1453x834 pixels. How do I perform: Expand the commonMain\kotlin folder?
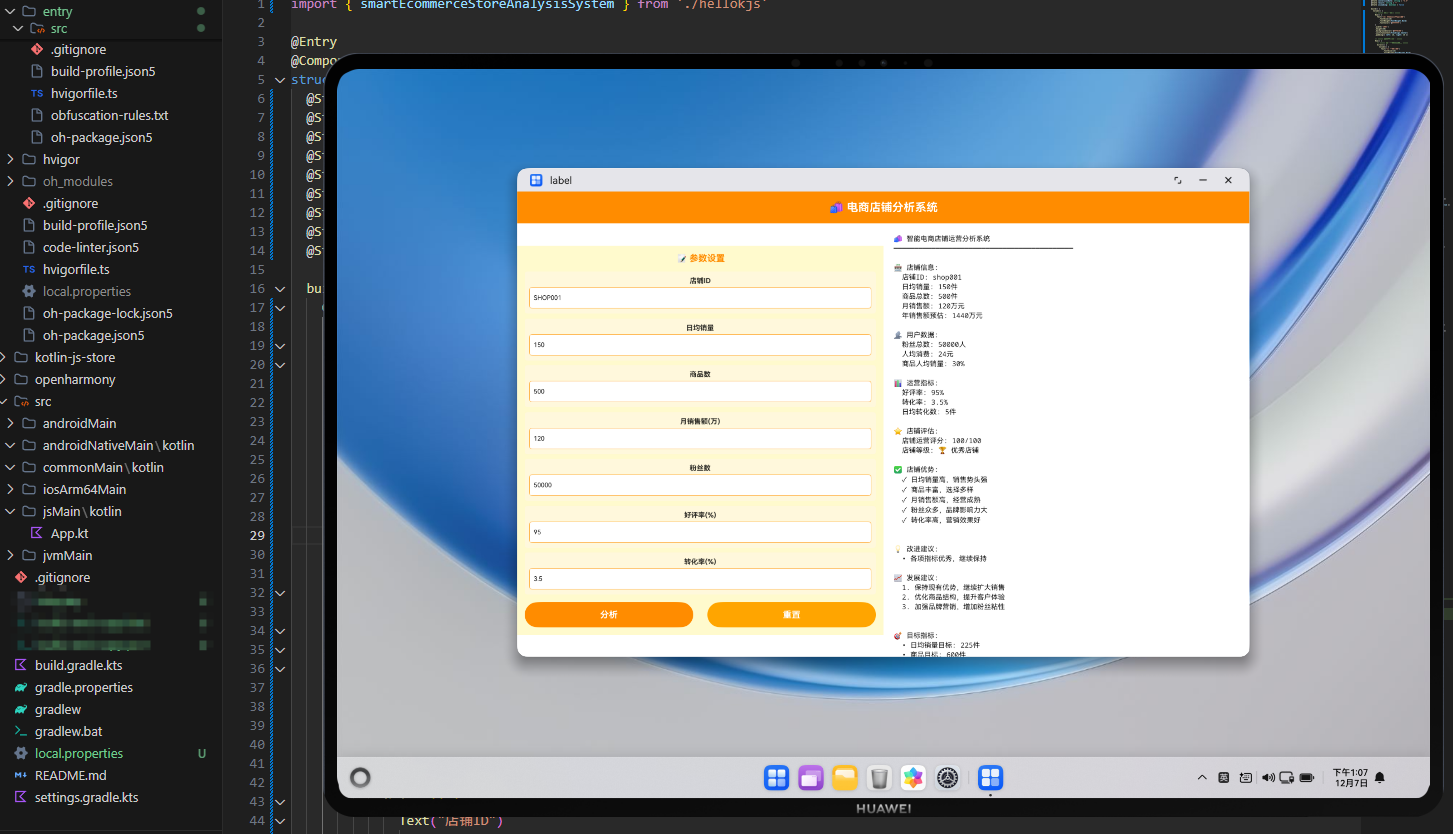click(x=11, y=467)
